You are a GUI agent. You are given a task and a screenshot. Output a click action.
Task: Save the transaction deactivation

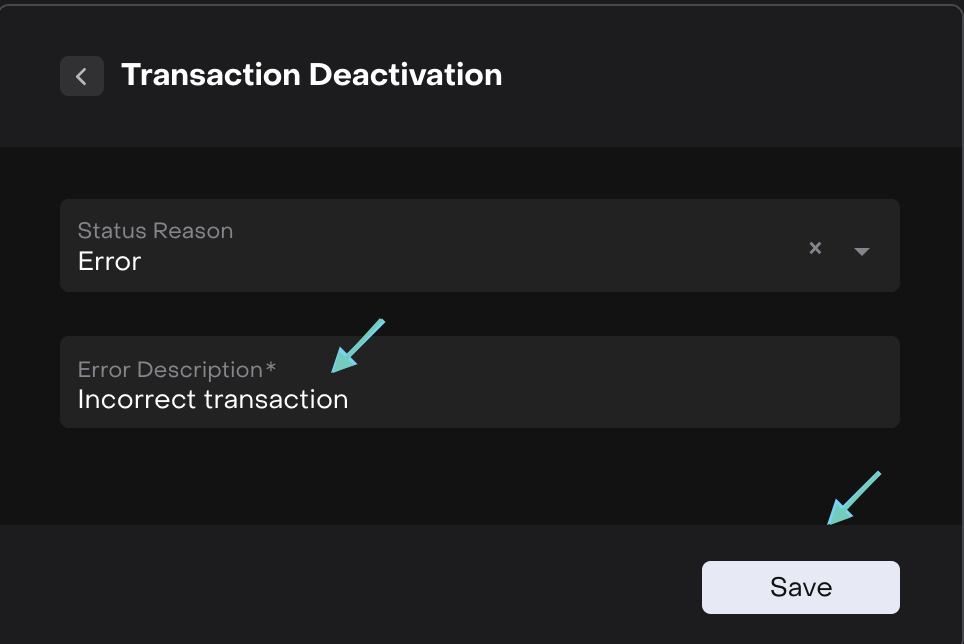tap(800, 587)
